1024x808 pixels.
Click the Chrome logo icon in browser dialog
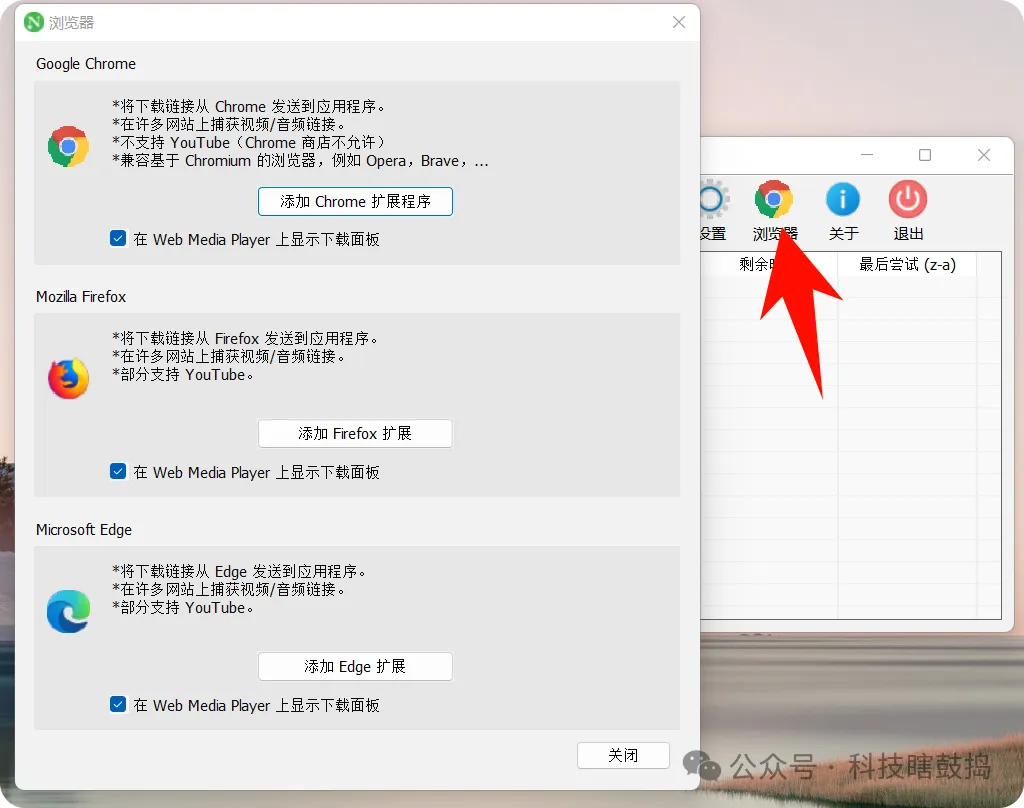coord(69,146)
